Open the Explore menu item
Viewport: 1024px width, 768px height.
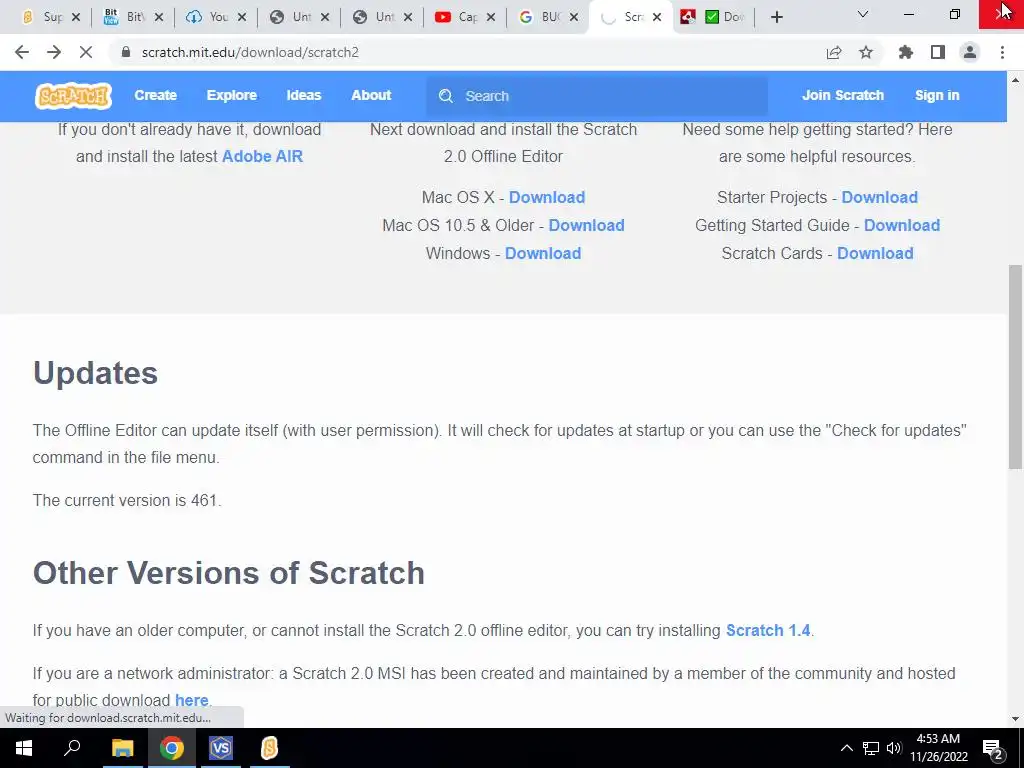pyautogui.click(x=232, y=95)
